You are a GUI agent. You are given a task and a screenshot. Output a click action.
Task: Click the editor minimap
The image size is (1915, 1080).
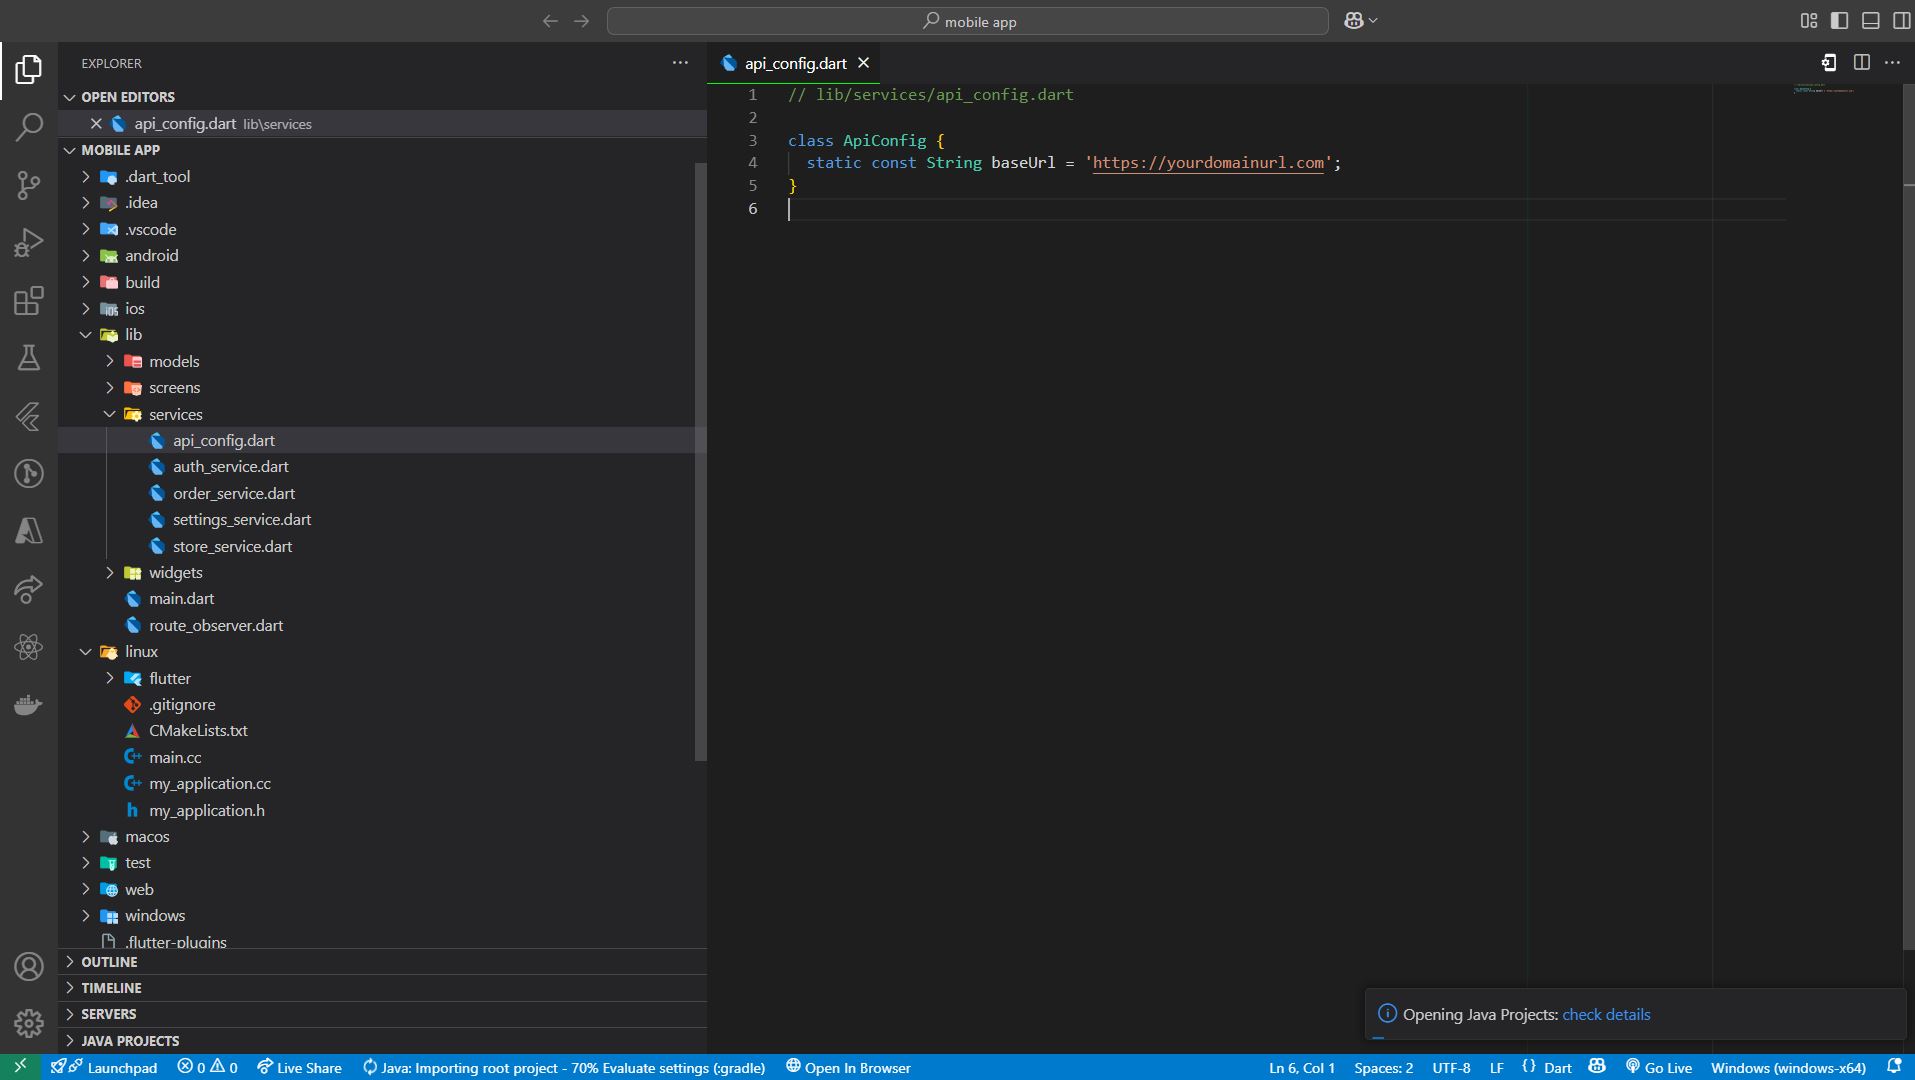point(1845,91)
